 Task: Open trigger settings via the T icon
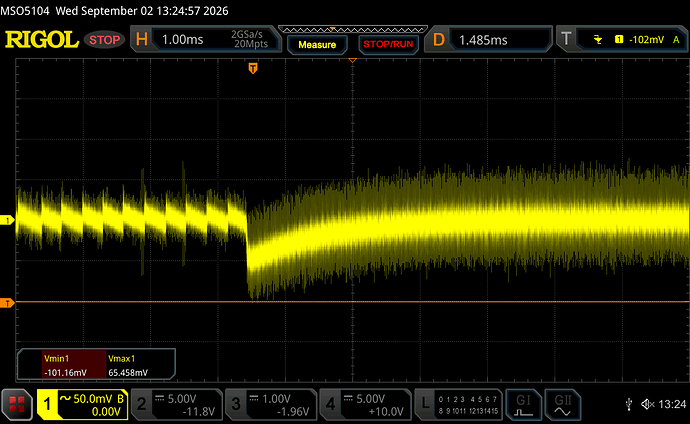pyautogui.click(x=566, y=39)
